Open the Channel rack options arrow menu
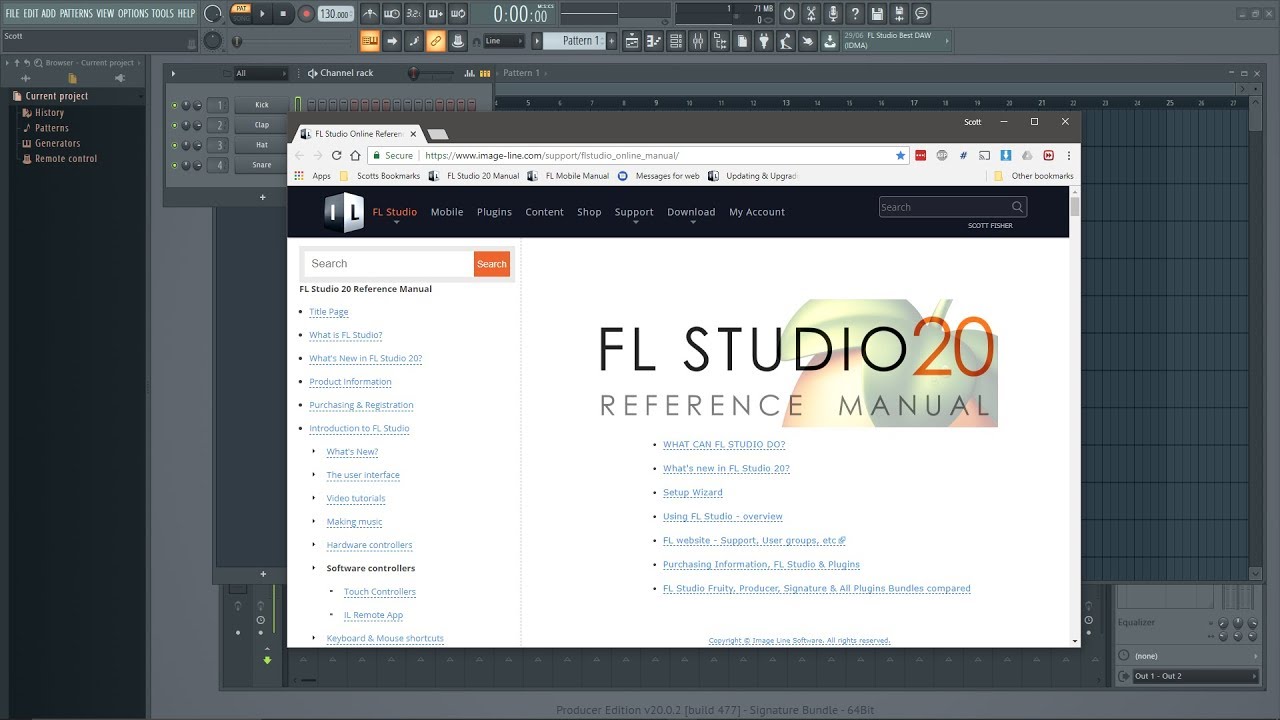Viewport: 1280px width, 720px height. click(x=173, y=73)
